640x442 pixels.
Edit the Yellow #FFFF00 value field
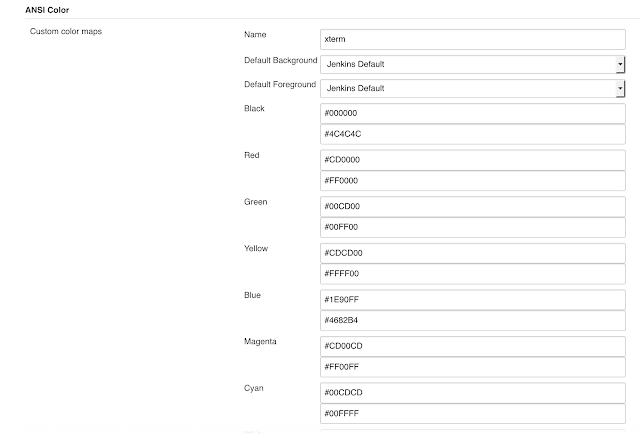[x=473, y=274]
